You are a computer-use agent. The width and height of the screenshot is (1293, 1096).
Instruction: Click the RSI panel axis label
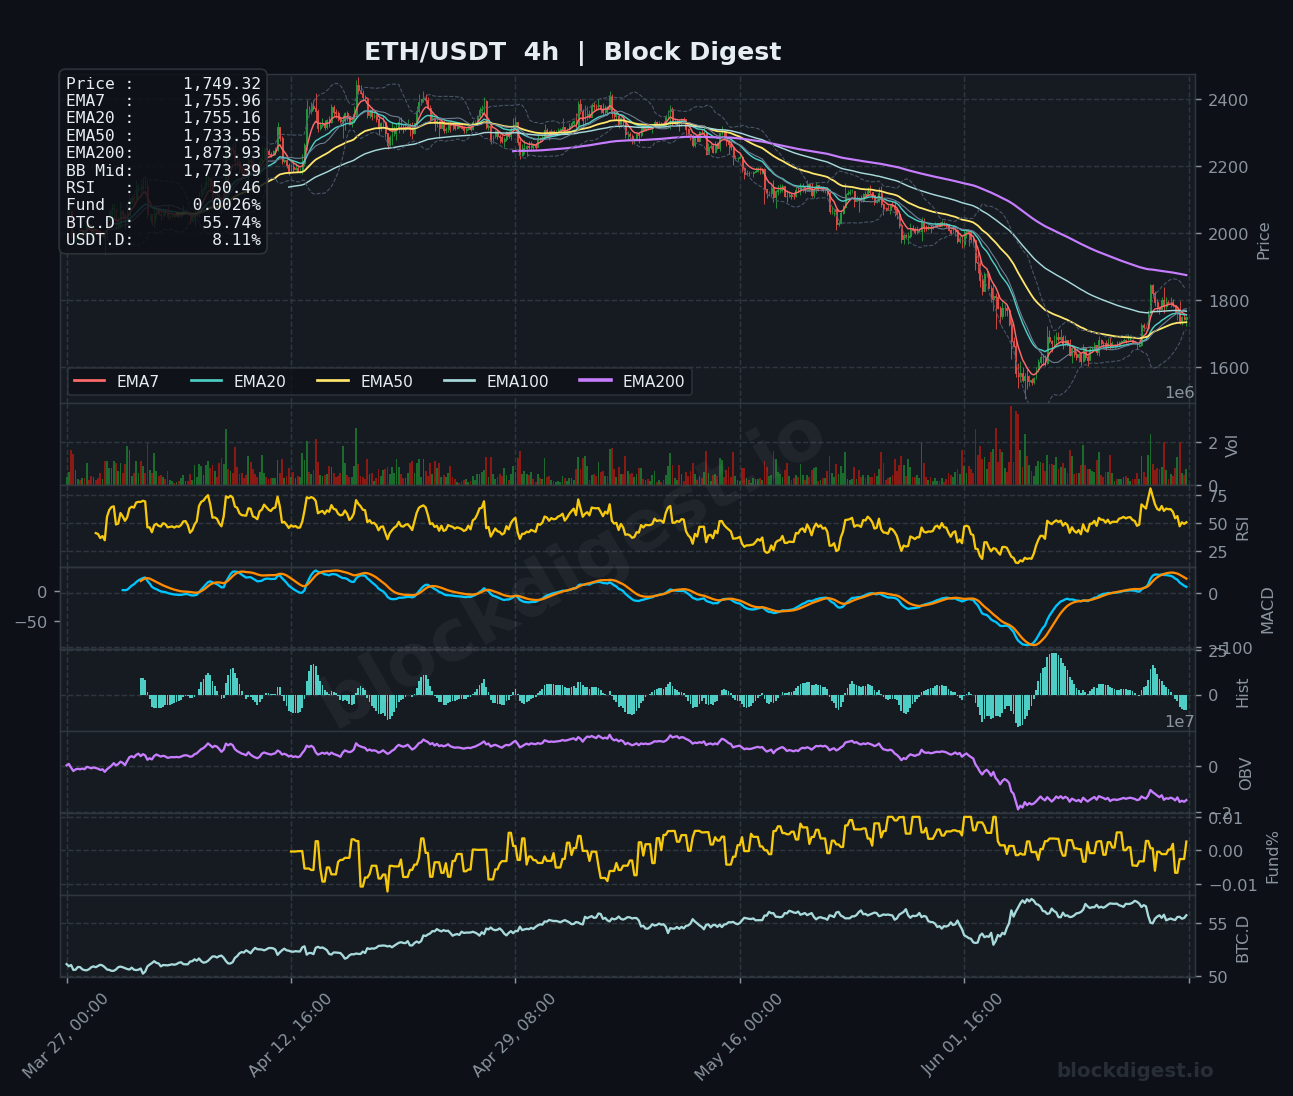point(1243,528)
